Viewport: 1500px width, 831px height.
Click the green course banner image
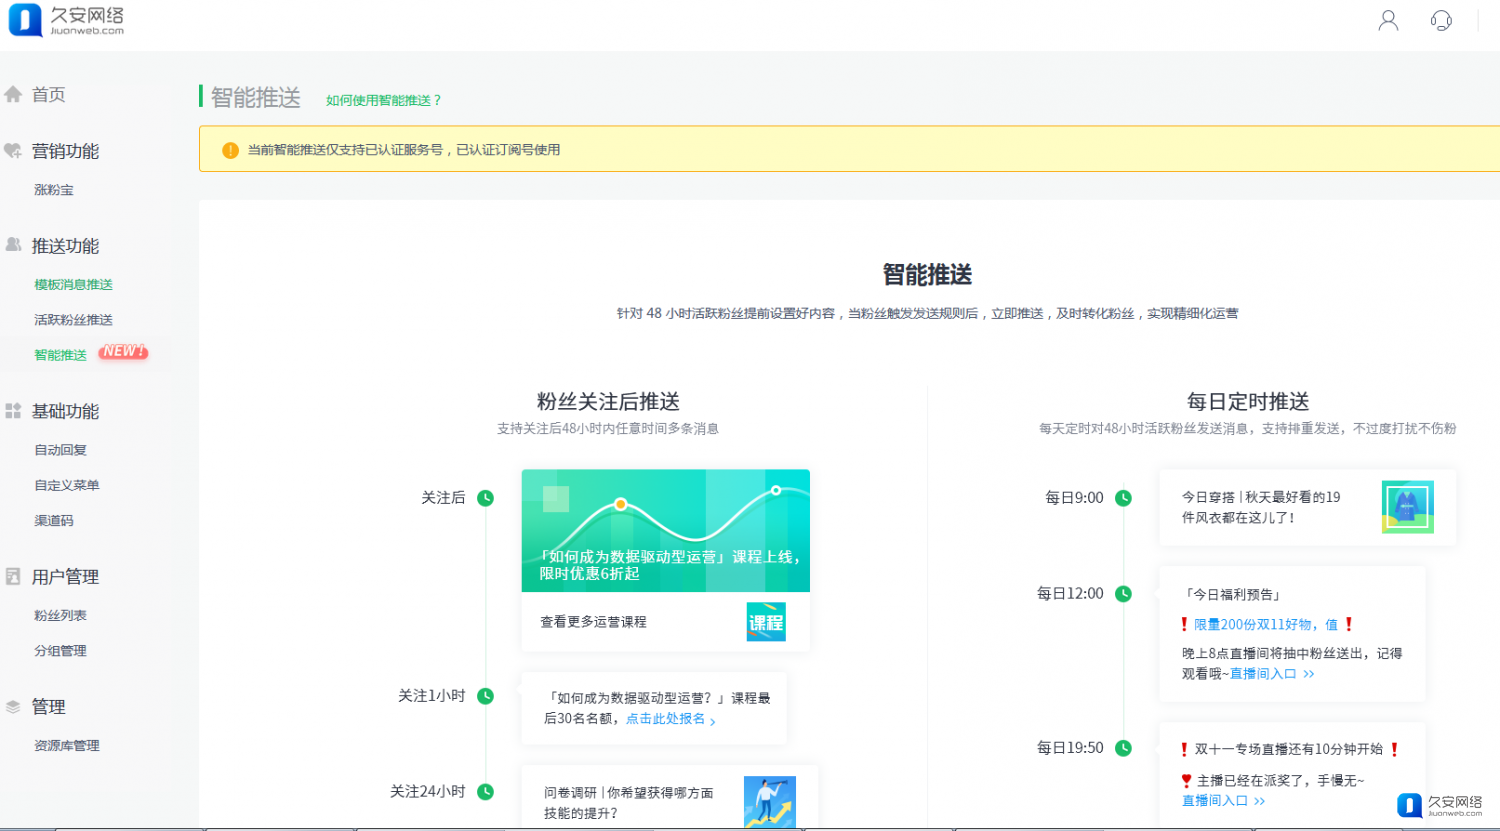tap(665, 530)
